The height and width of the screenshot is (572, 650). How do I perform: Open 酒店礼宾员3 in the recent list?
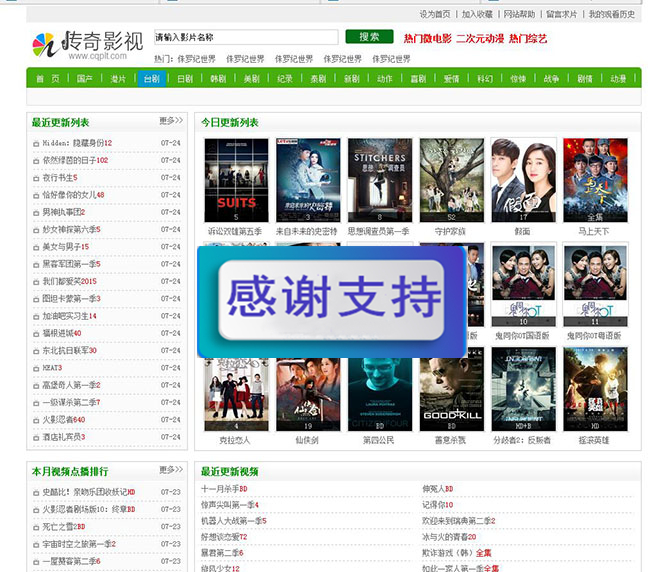click(64, 437)
